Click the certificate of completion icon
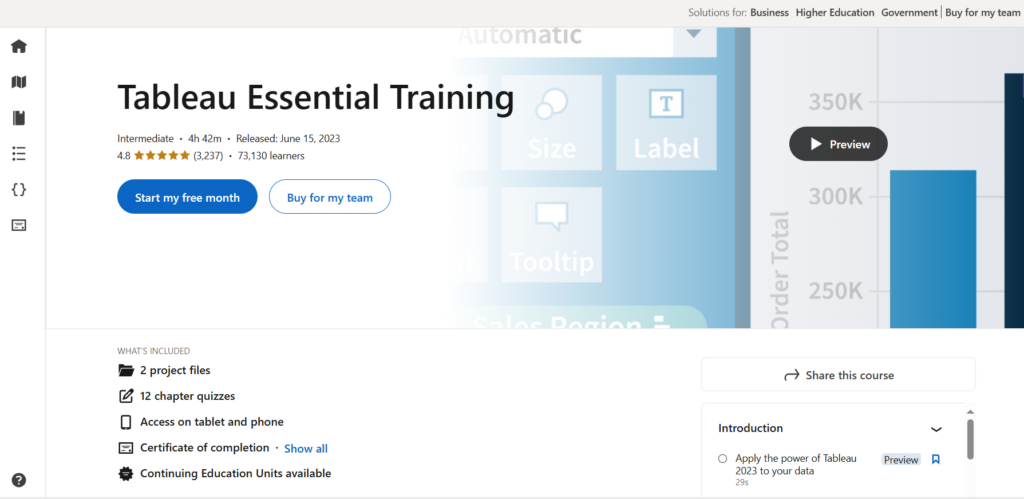Viewport: 1024px width, 499px height. point(126,448)
